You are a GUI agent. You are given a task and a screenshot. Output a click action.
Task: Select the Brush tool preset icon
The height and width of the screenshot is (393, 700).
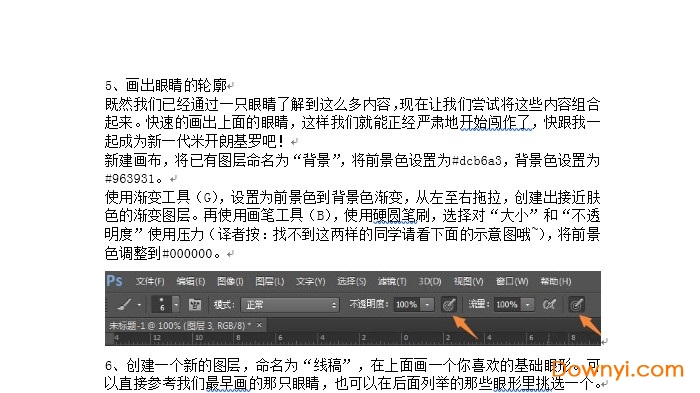click(x=124, y=305)
